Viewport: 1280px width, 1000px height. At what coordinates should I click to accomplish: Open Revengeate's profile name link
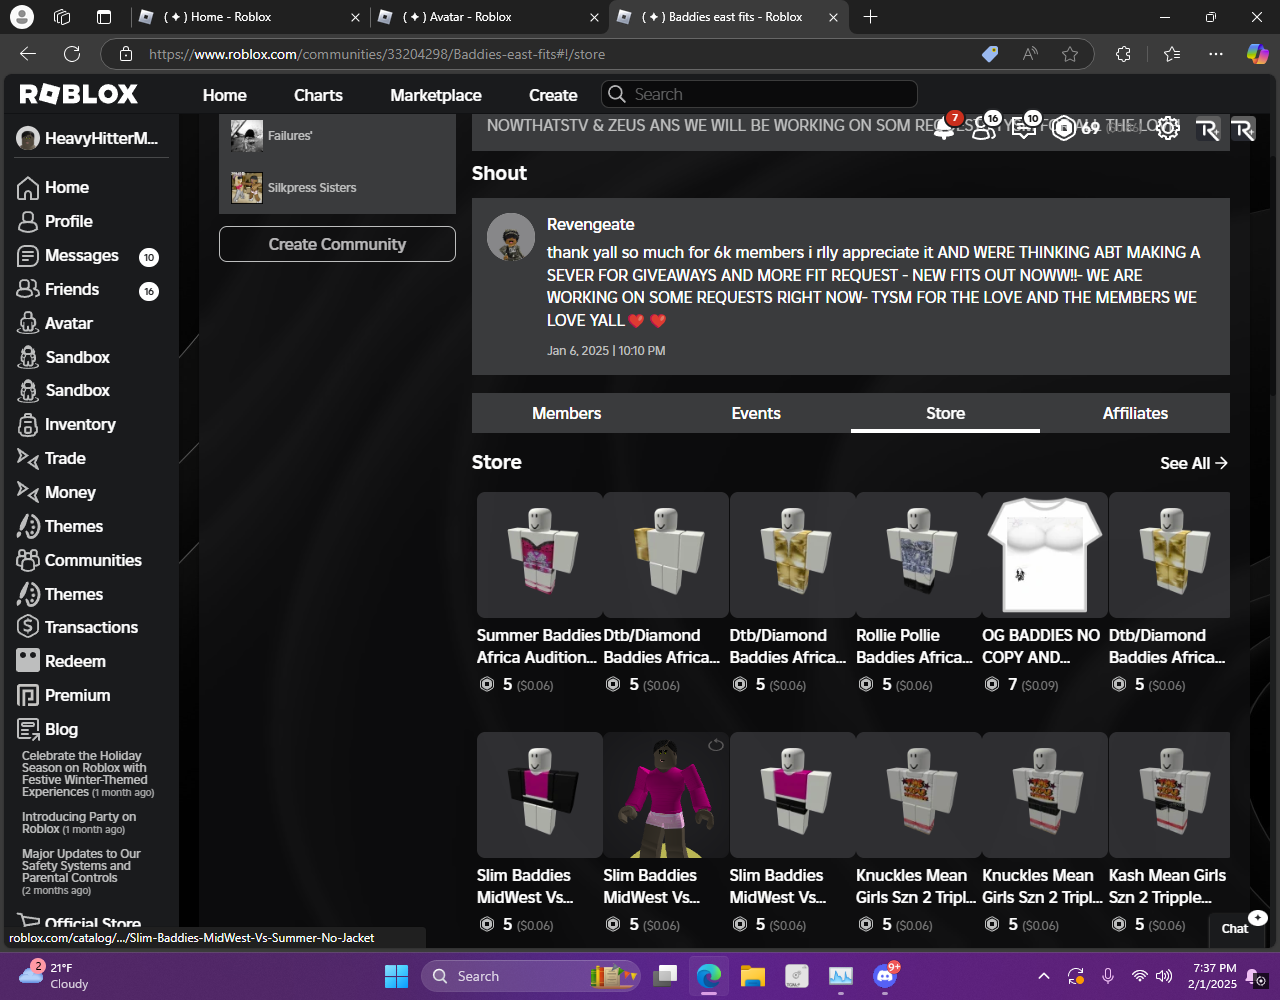click(591, 225)
